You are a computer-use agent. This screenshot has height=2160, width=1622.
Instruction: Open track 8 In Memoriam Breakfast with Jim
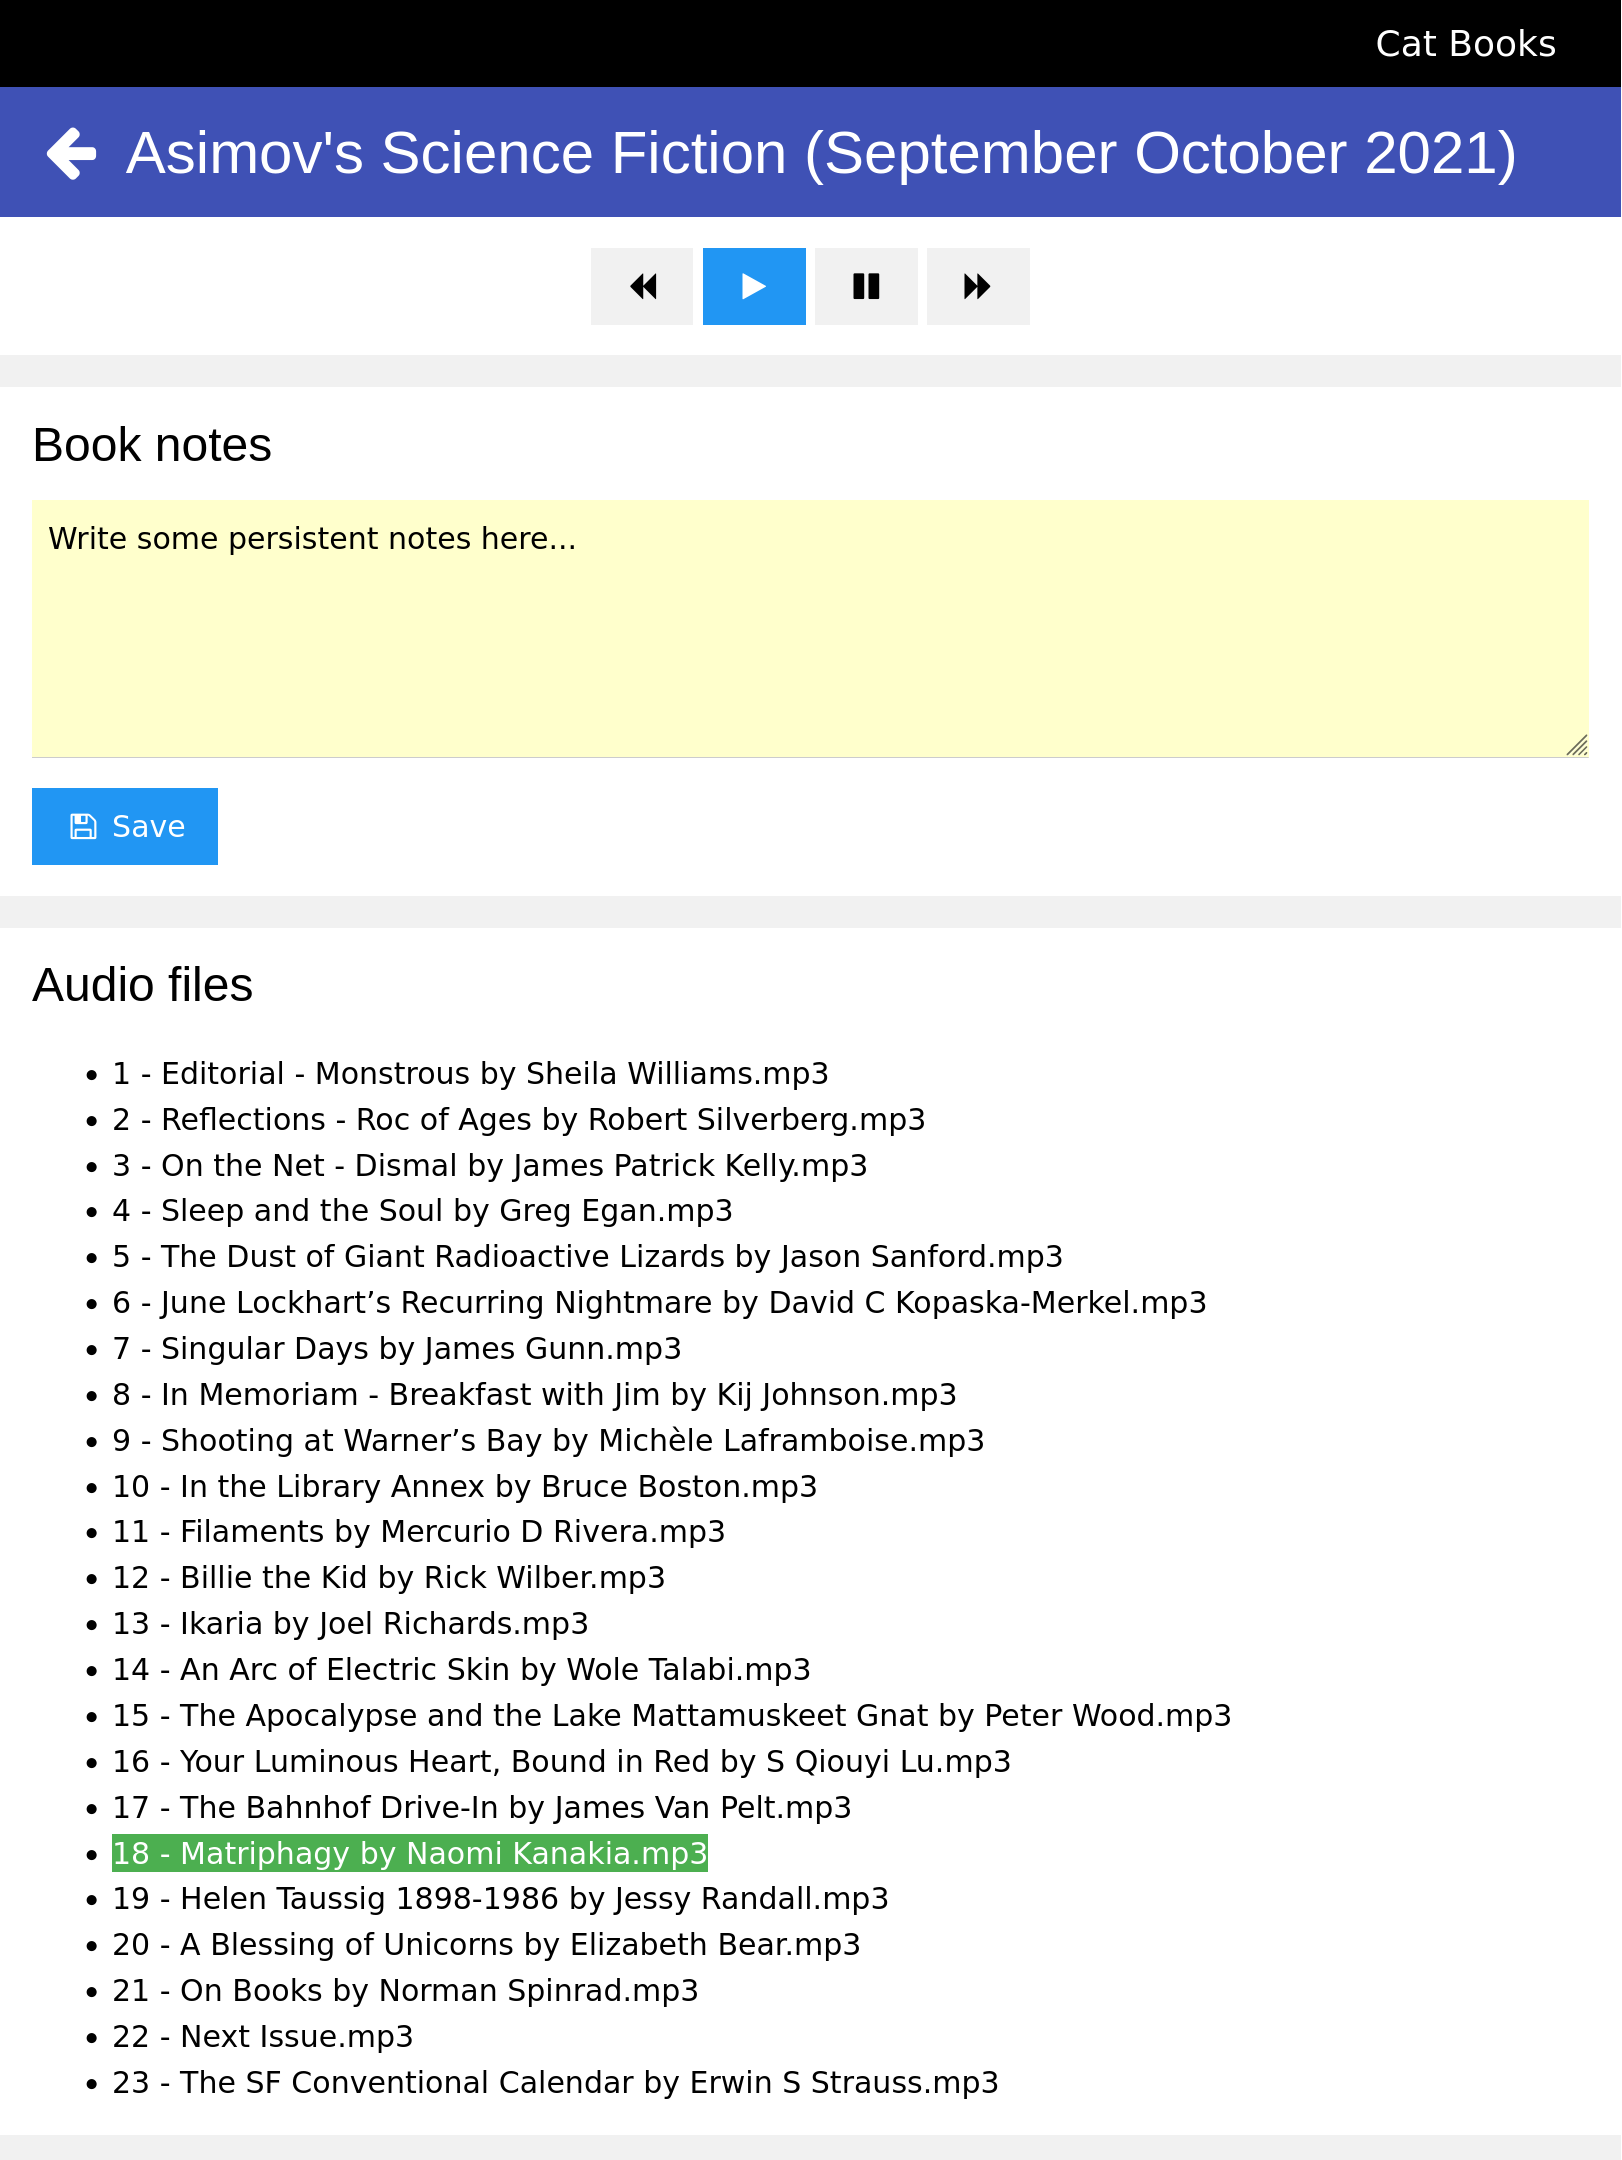[534, 1395]
